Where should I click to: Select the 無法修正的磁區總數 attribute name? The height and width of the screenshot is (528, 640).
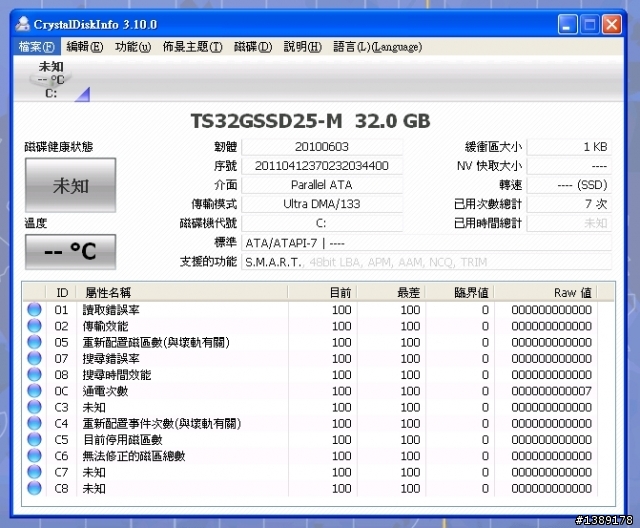coord(134,456)
